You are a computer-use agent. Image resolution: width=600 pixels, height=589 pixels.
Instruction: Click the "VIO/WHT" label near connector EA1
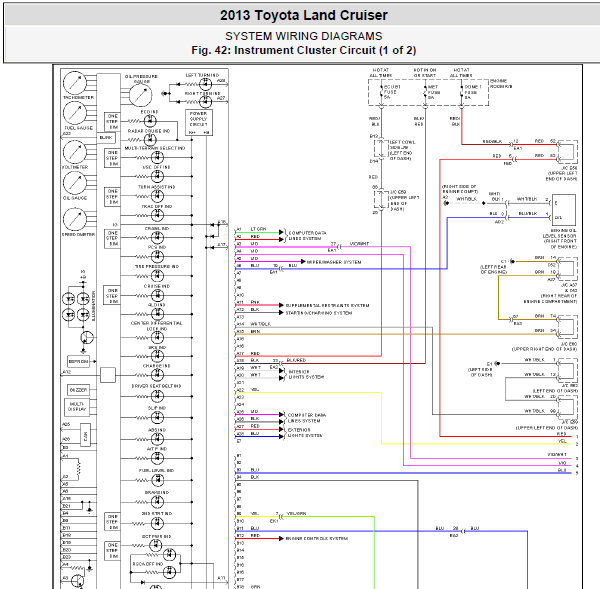[359, 243]
